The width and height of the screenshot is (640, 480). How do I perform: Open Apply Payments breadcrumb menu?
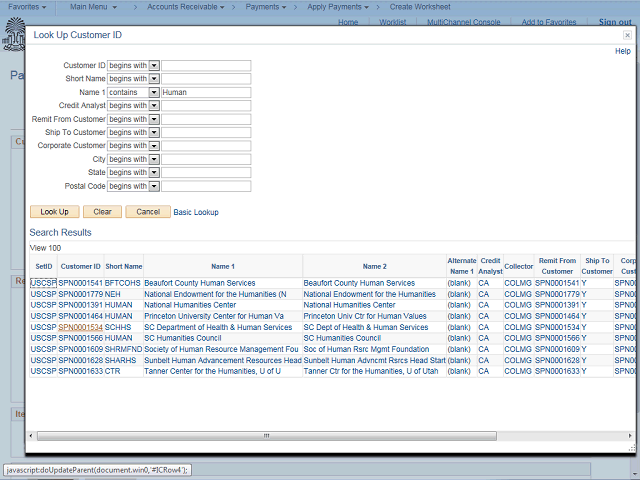338,7
